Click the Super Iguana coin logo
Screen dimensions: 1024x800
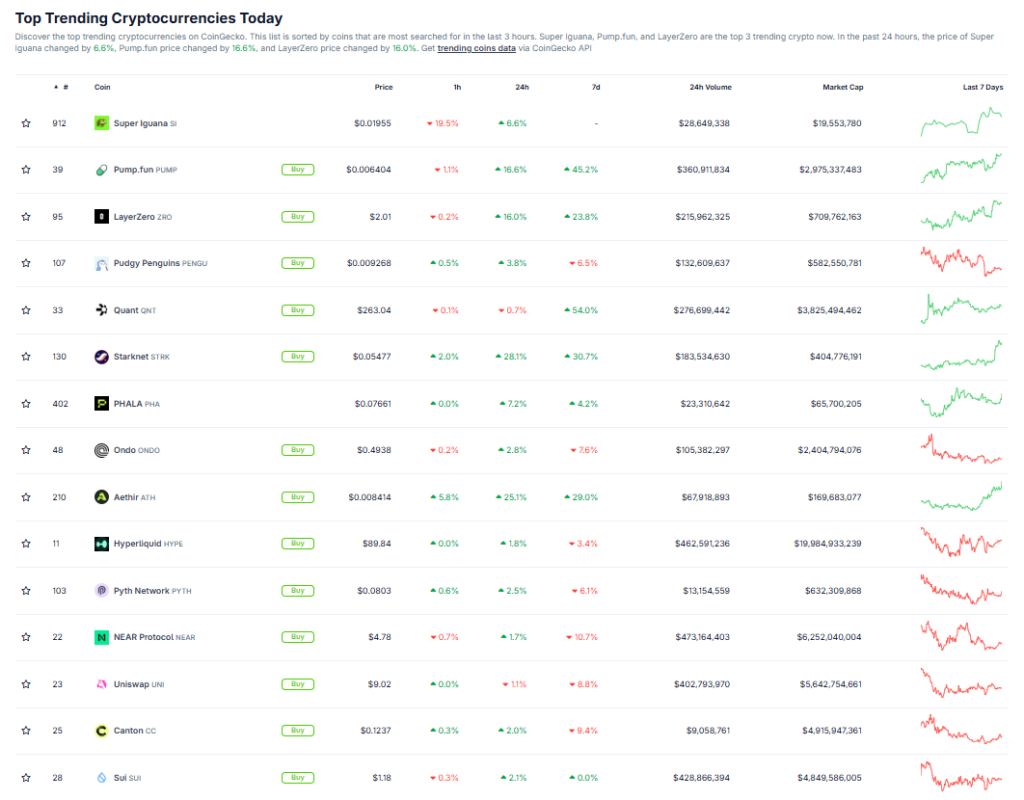click(101, 123)
